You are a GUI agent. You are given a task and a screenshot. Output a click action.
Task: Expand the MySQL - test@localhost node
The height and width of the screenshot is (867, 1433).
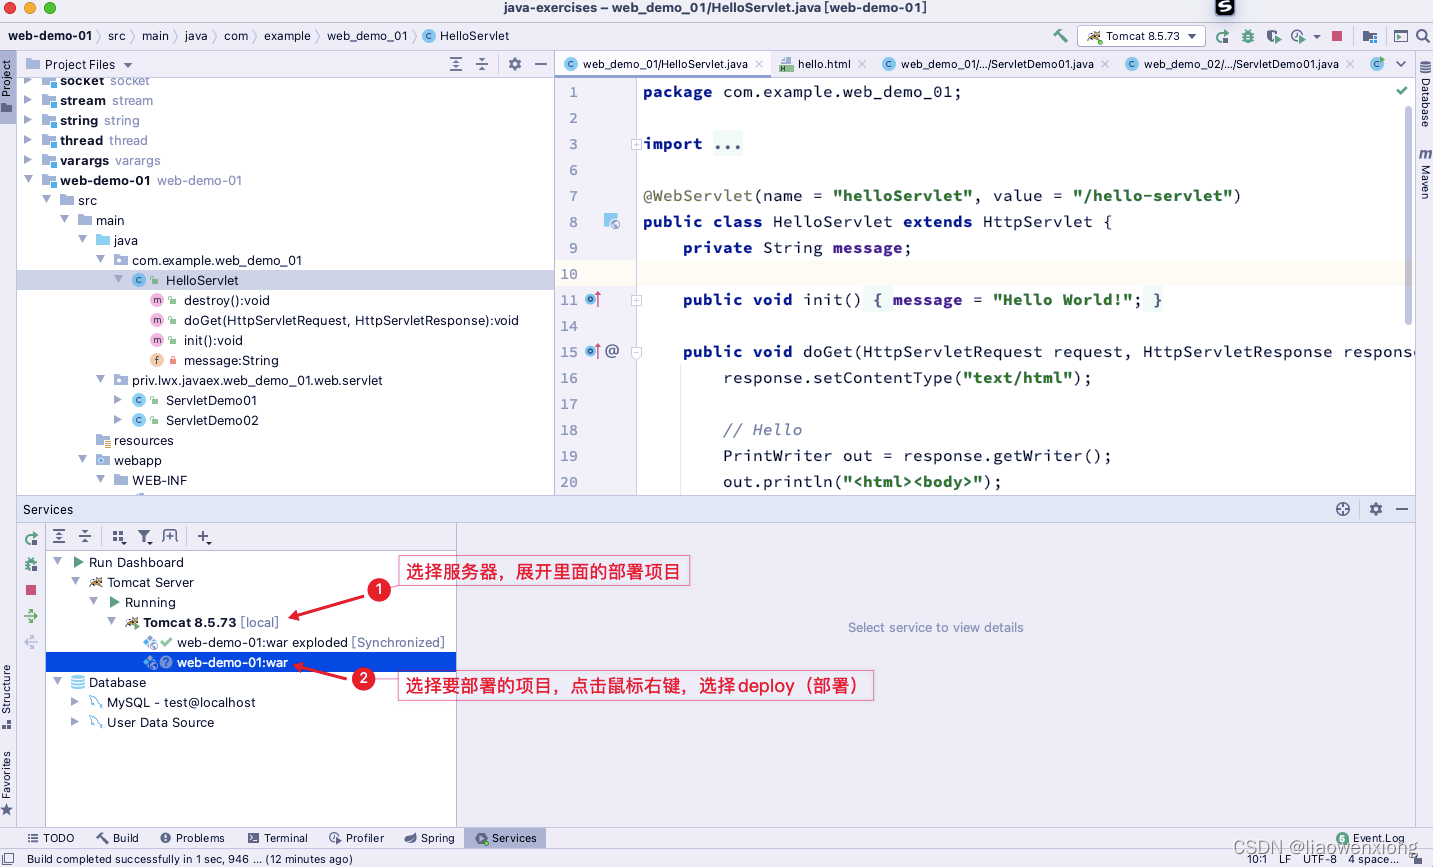(75, 702)
